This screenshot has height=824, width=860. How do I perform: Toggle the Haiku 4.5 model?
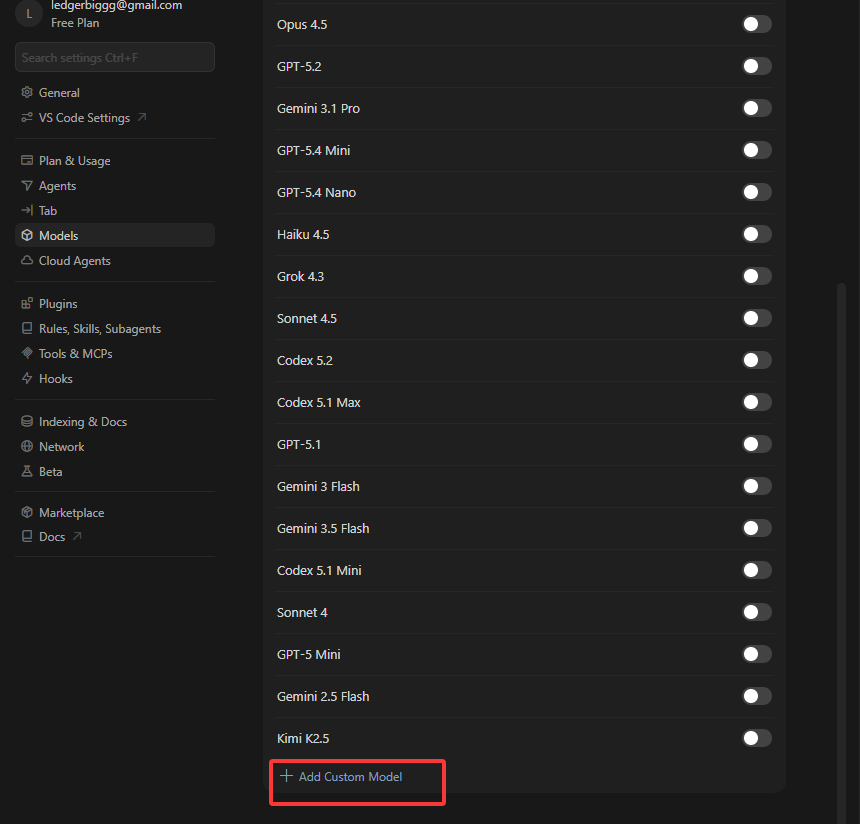click(757, 234)
